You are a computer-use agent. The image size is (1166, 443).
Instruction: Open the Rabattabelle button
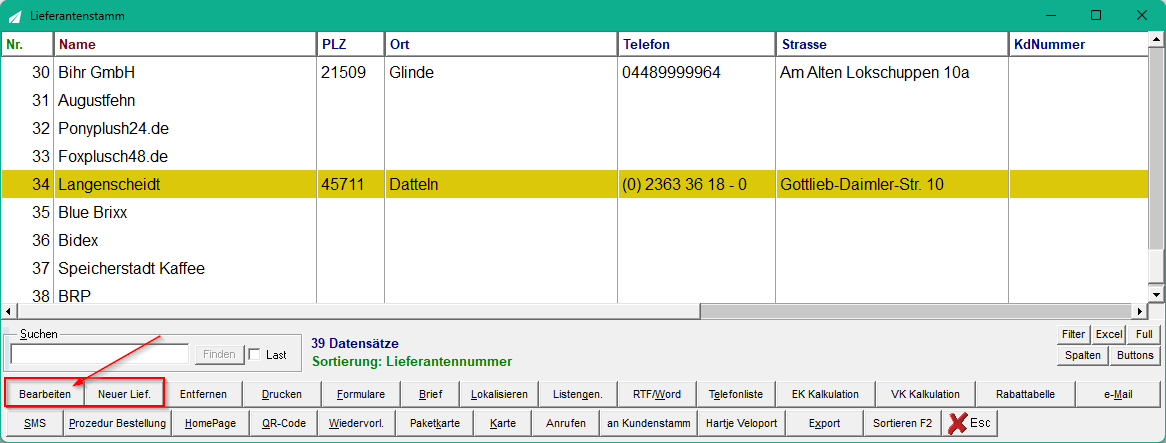pos(1025,394)
